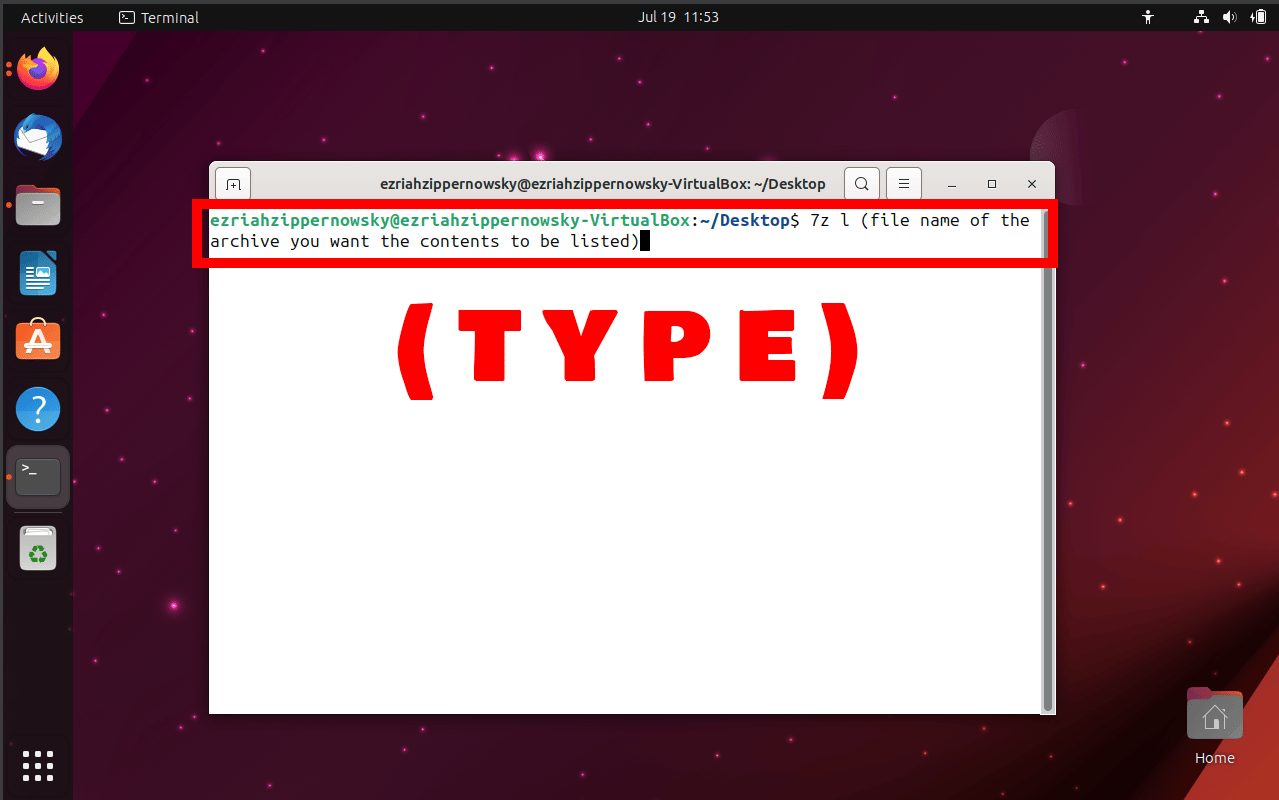
Task: Launch Thunderbird mail from the dock
Action: (x=37, y=137)
